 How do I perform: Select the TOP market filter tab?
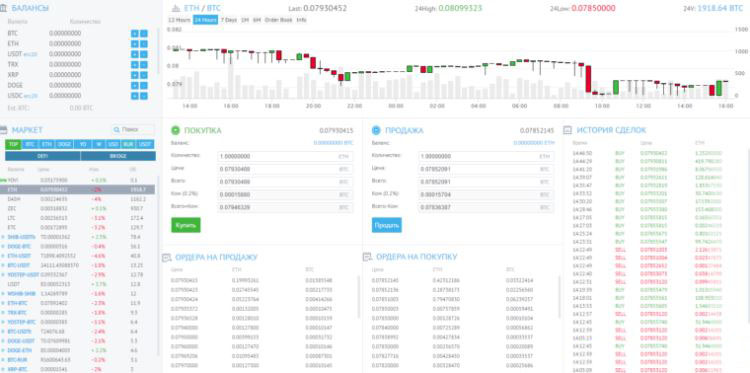13,144
